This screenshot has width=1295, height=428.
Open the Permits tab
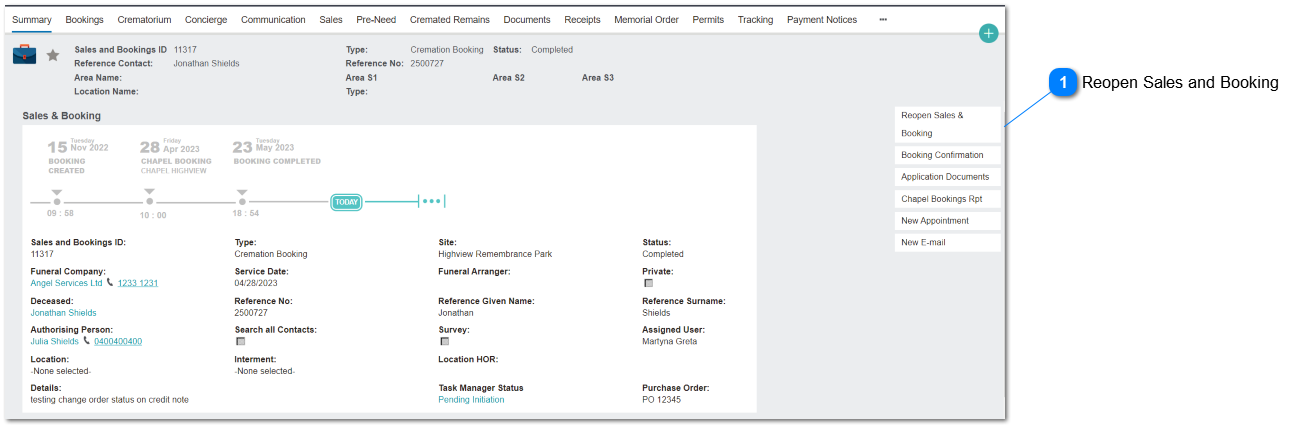click(x=708, y=19)
